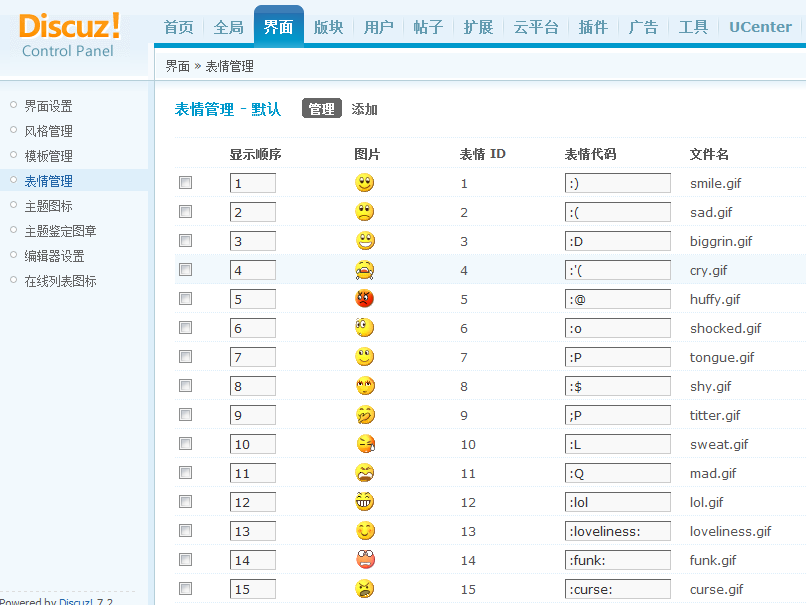Open 主题鉴定图章 in the sidebar
Screen dimensions: 806x605
tap(60, 231)
